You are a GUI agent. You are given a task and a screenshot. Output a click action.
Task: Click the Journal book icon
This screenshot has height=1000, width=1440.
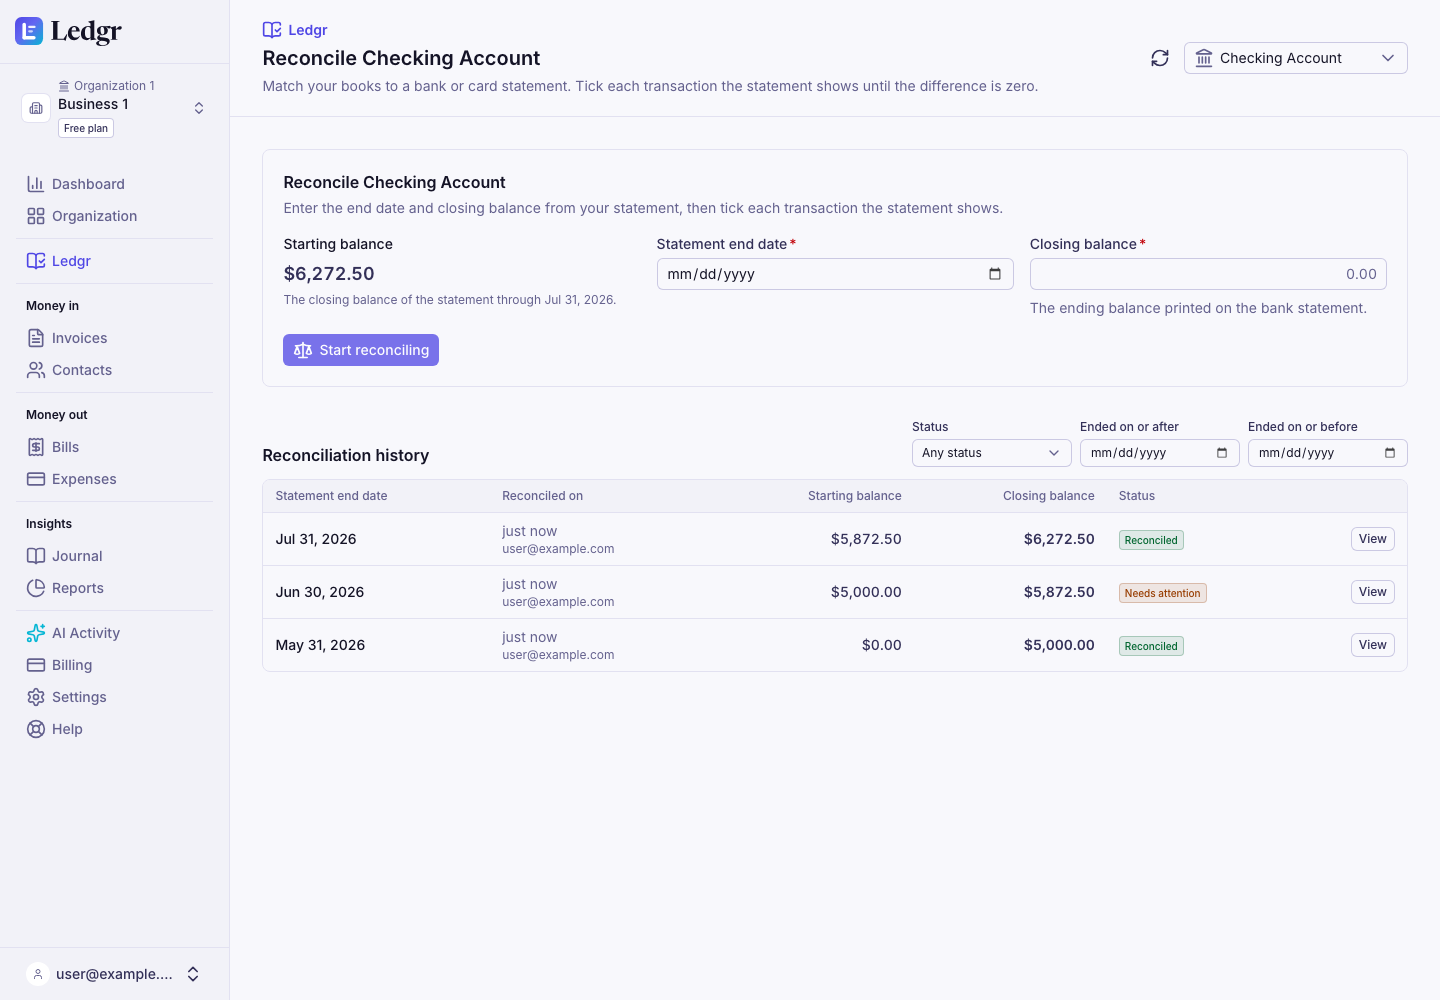[x=36, y=556]
